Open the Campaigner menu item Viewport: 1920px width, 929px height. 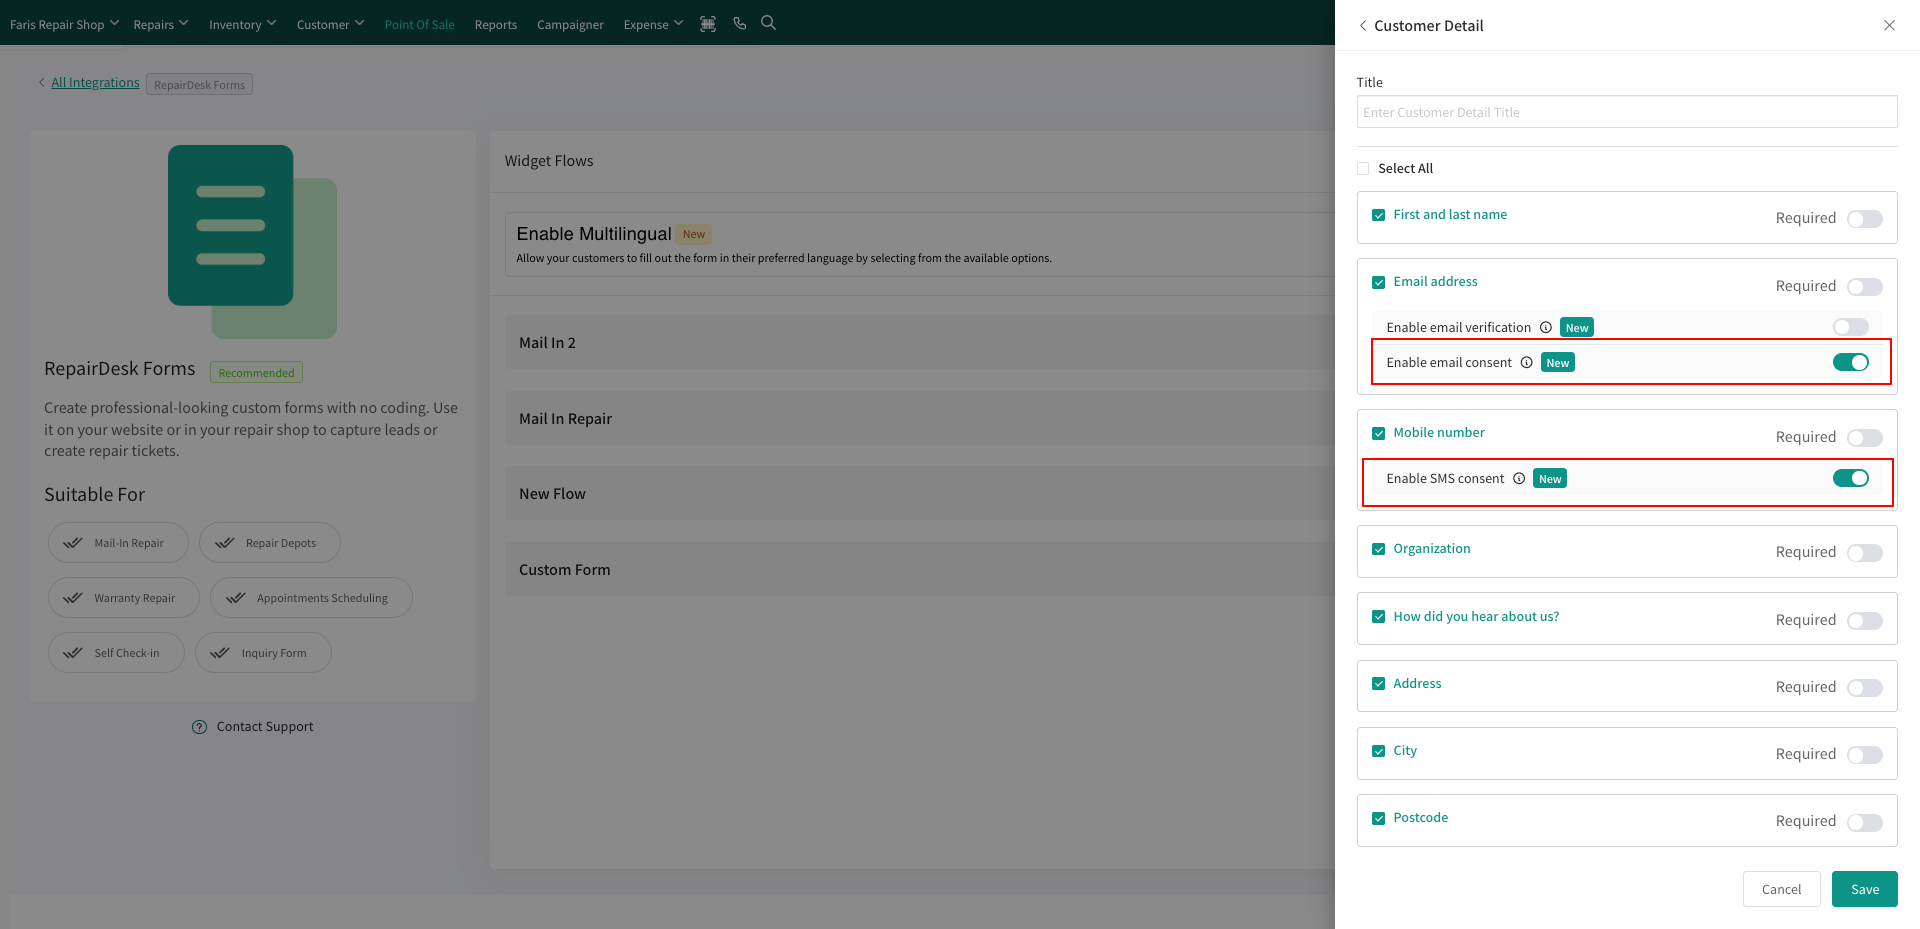(570, 24)
